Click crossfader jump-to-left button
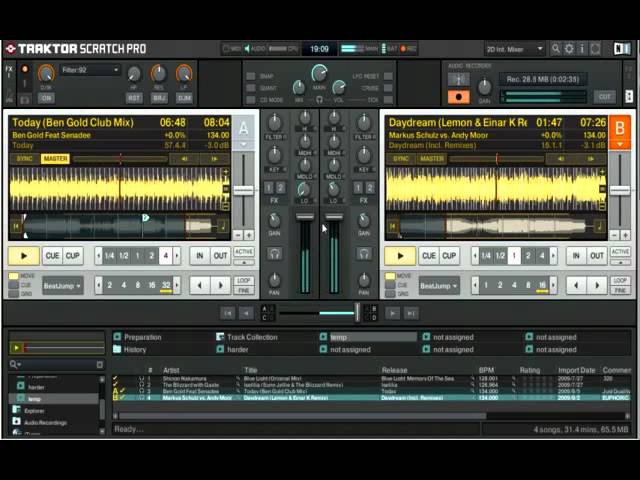 click(227, 313)
